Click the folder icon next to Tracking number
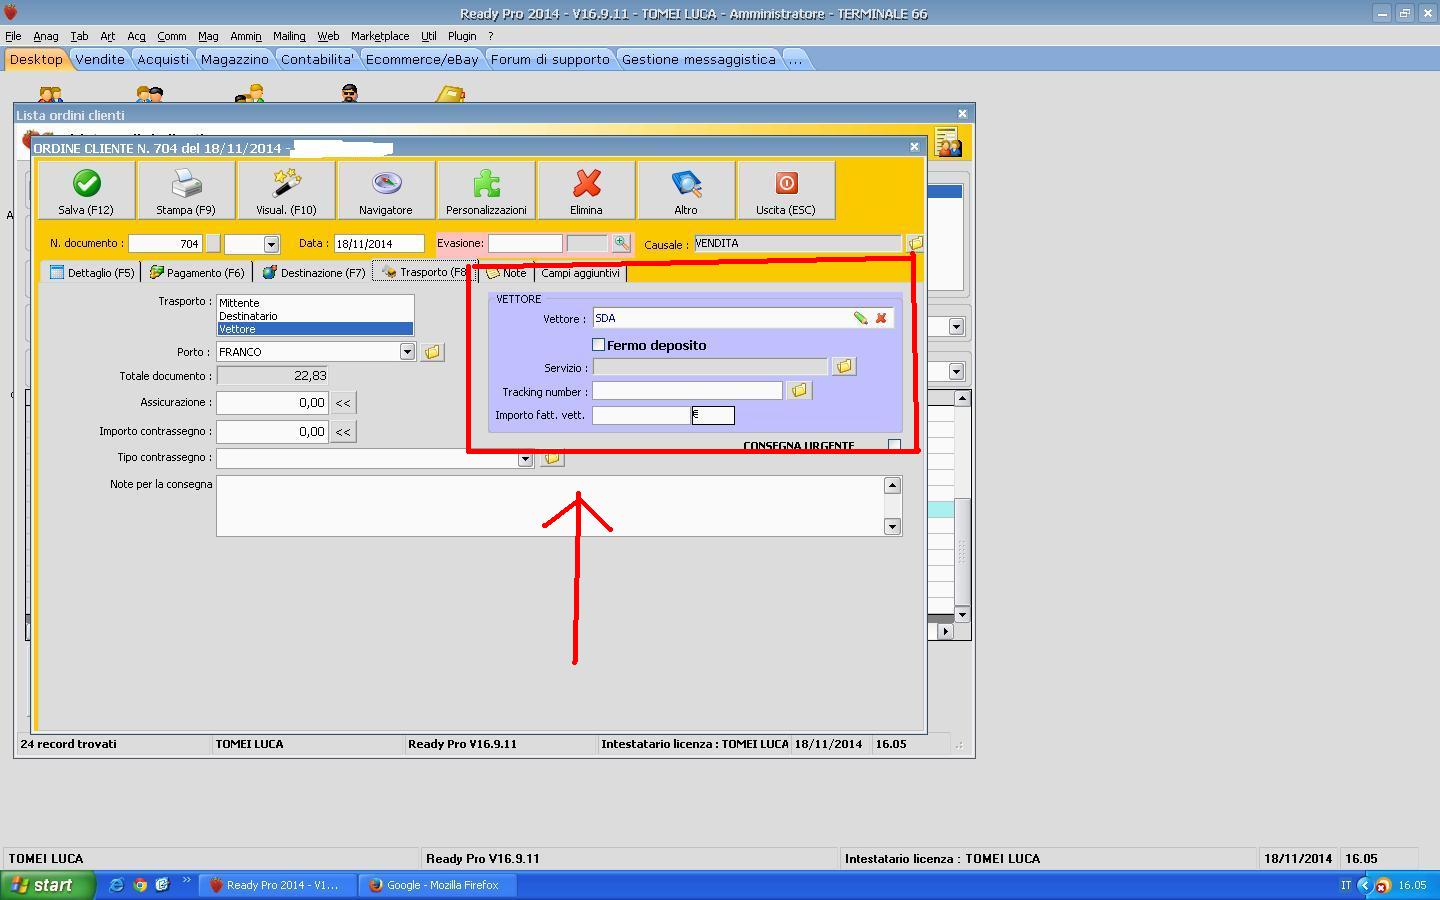The height and width of the screenshot is (900, 1440). 799,391
